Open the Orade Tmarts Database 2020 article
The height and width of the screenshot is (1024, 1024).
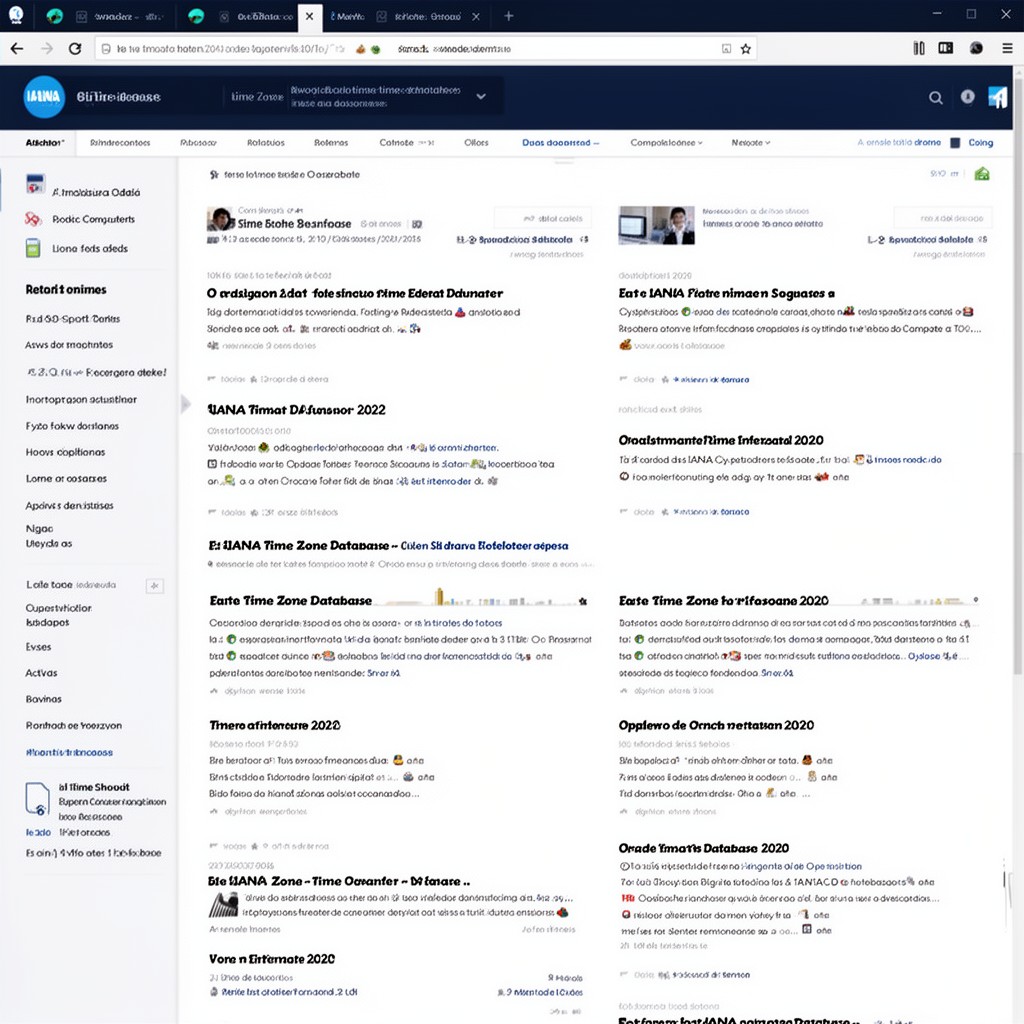(703, 848)
